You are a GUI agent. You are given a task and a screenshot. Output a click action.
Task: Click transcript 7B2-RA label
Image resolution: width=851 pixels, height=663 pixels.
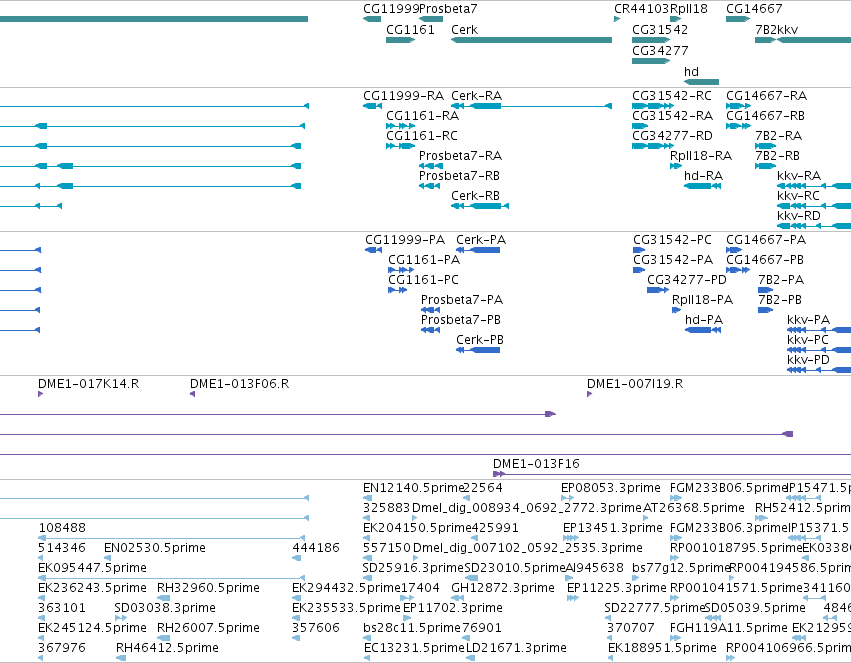click(778, 136)
